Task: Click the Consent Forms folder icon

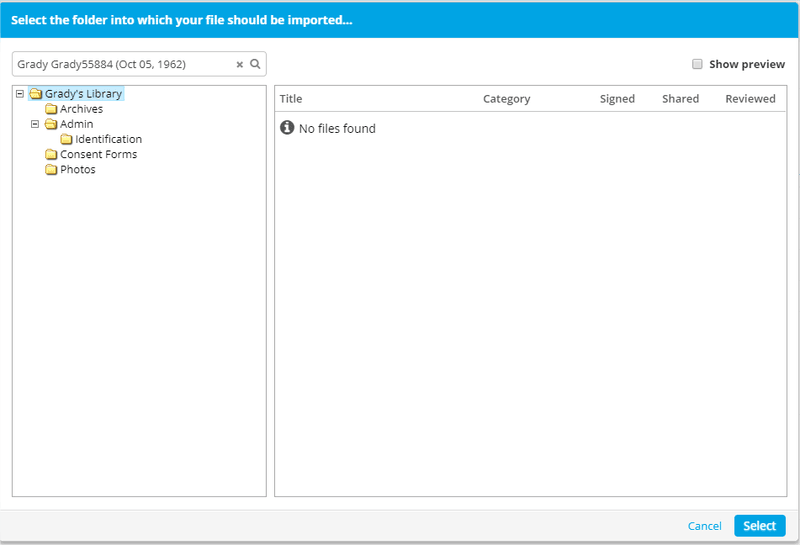Action: (x=51, y=154)
